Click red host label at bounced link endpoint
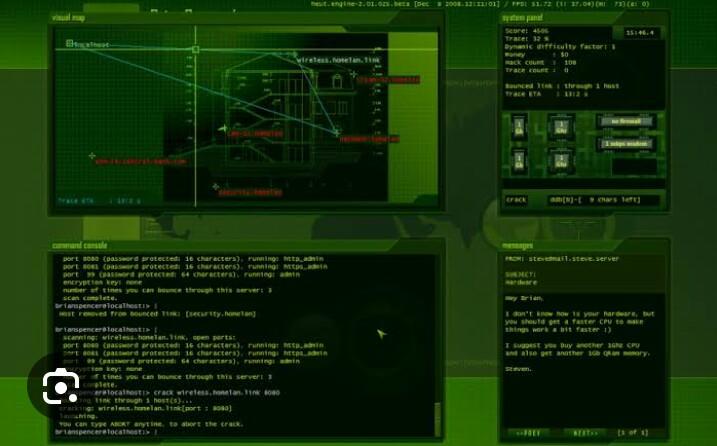Viewport: 717px width, 446px height. pyautogui.click(x=369, y=139)
